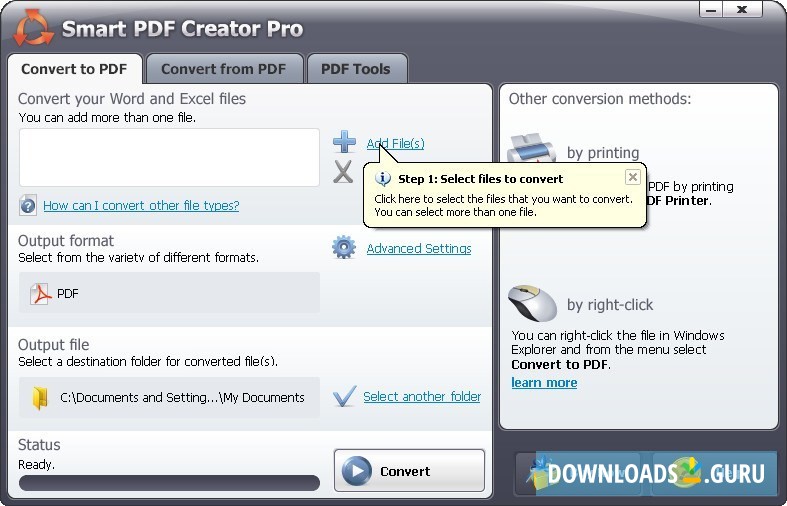Open the Convert from PDF tab
787x506 pixels.
(x=223, y=69)
